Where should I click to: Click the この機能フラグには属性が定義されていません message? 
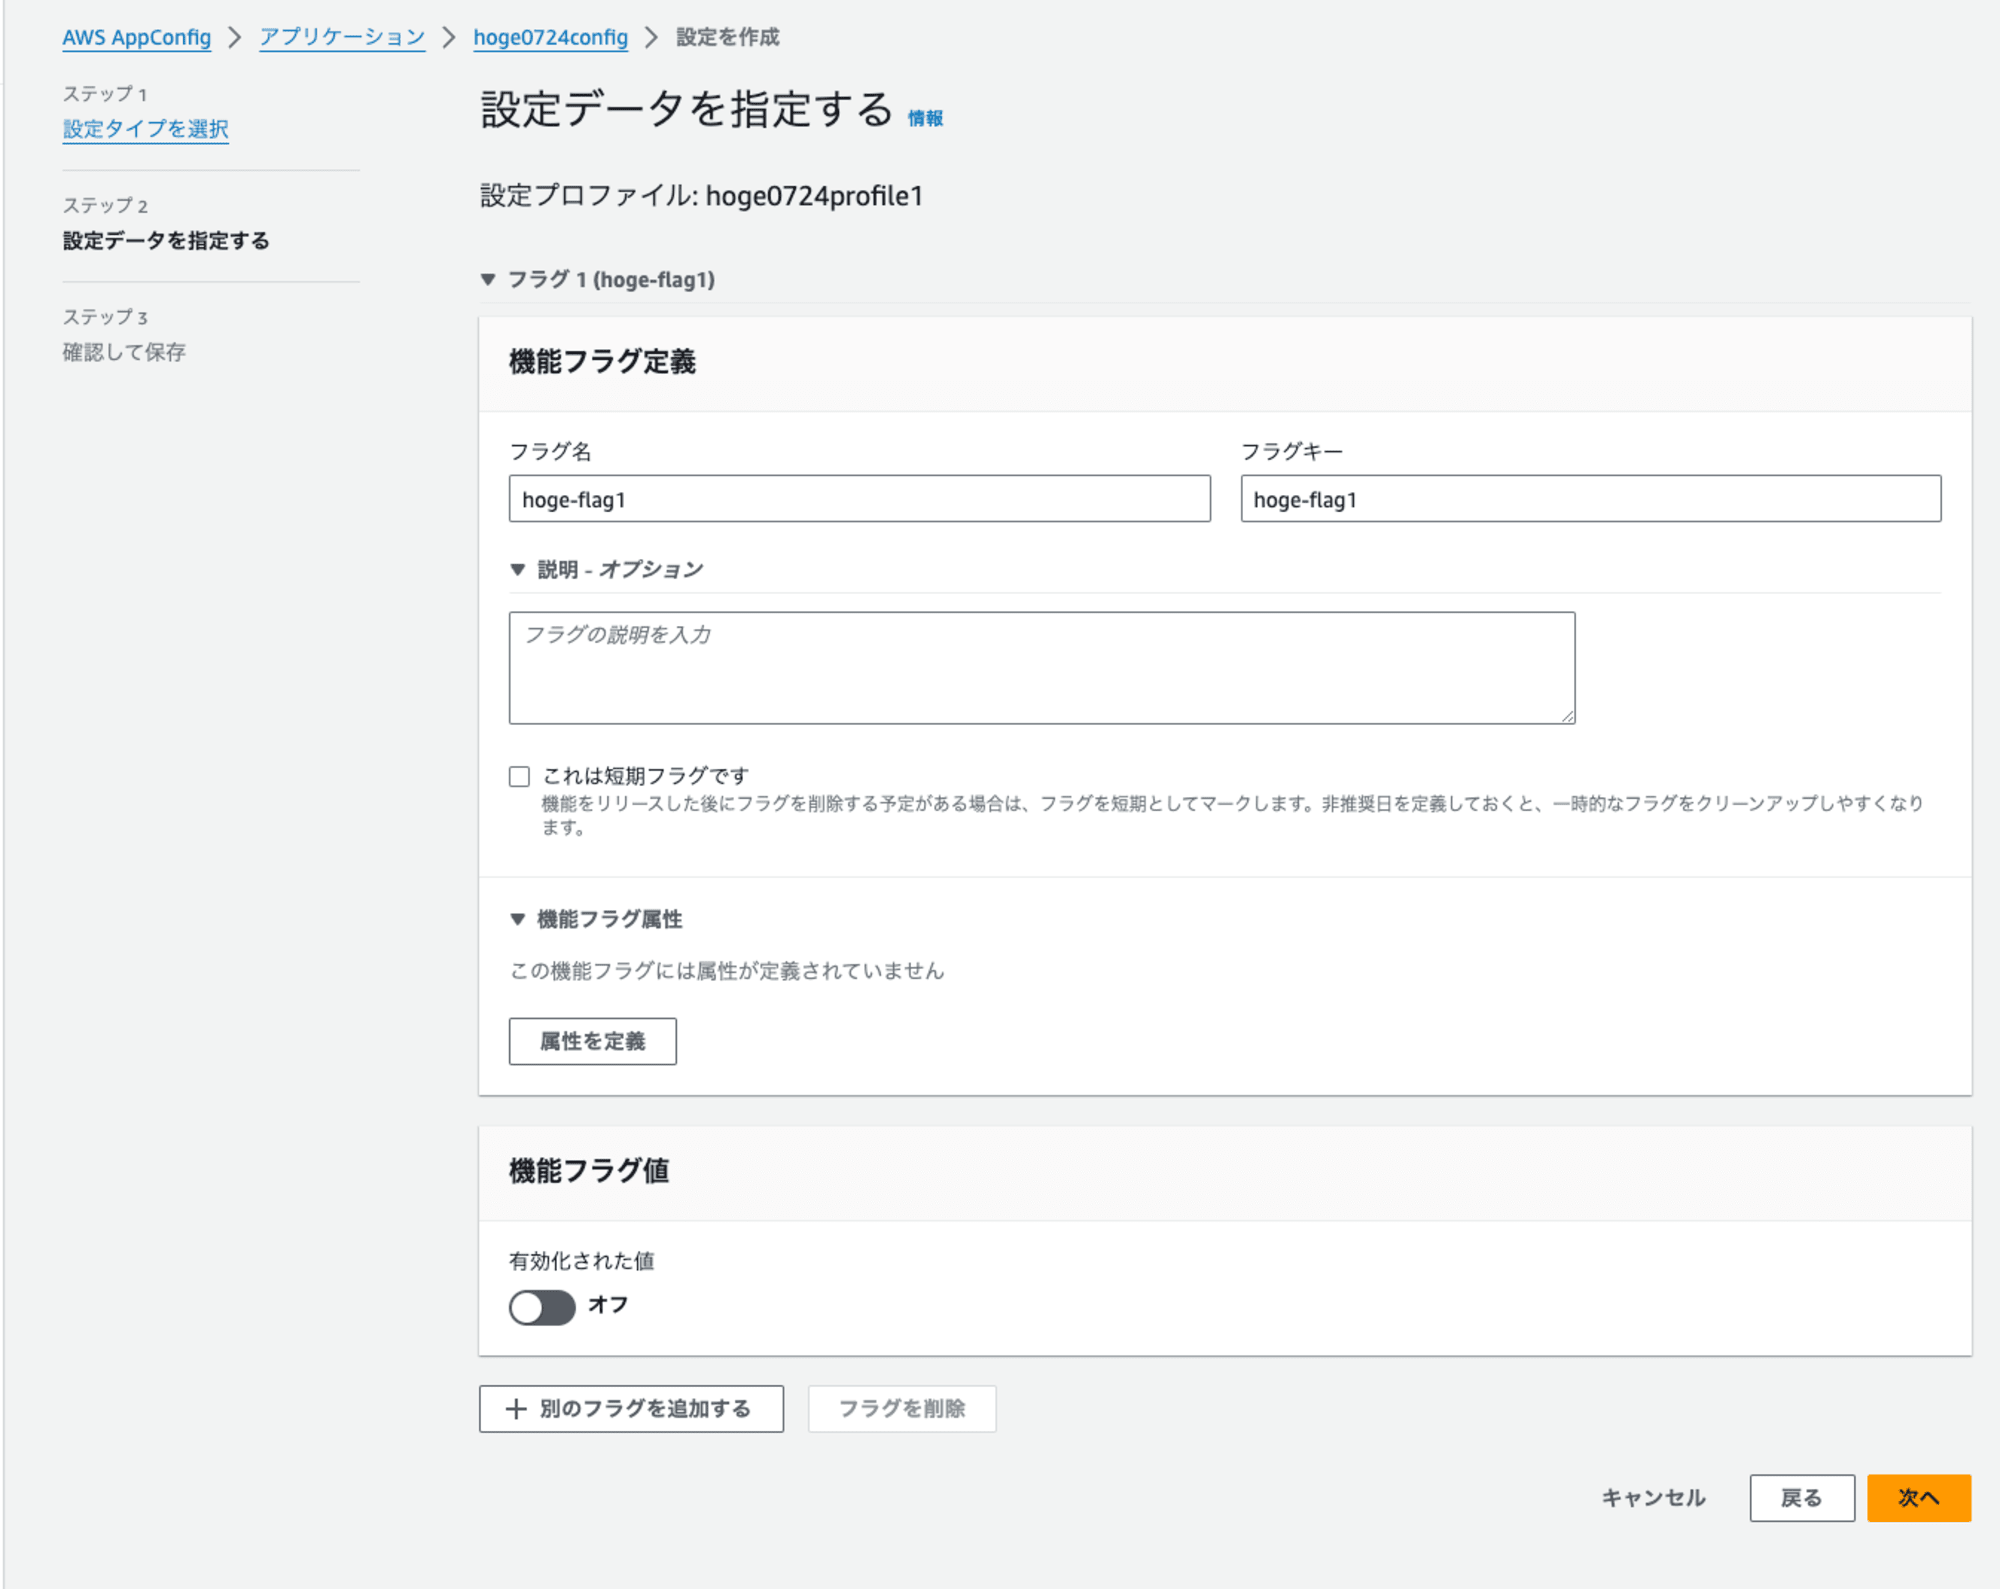click(727, 971)
